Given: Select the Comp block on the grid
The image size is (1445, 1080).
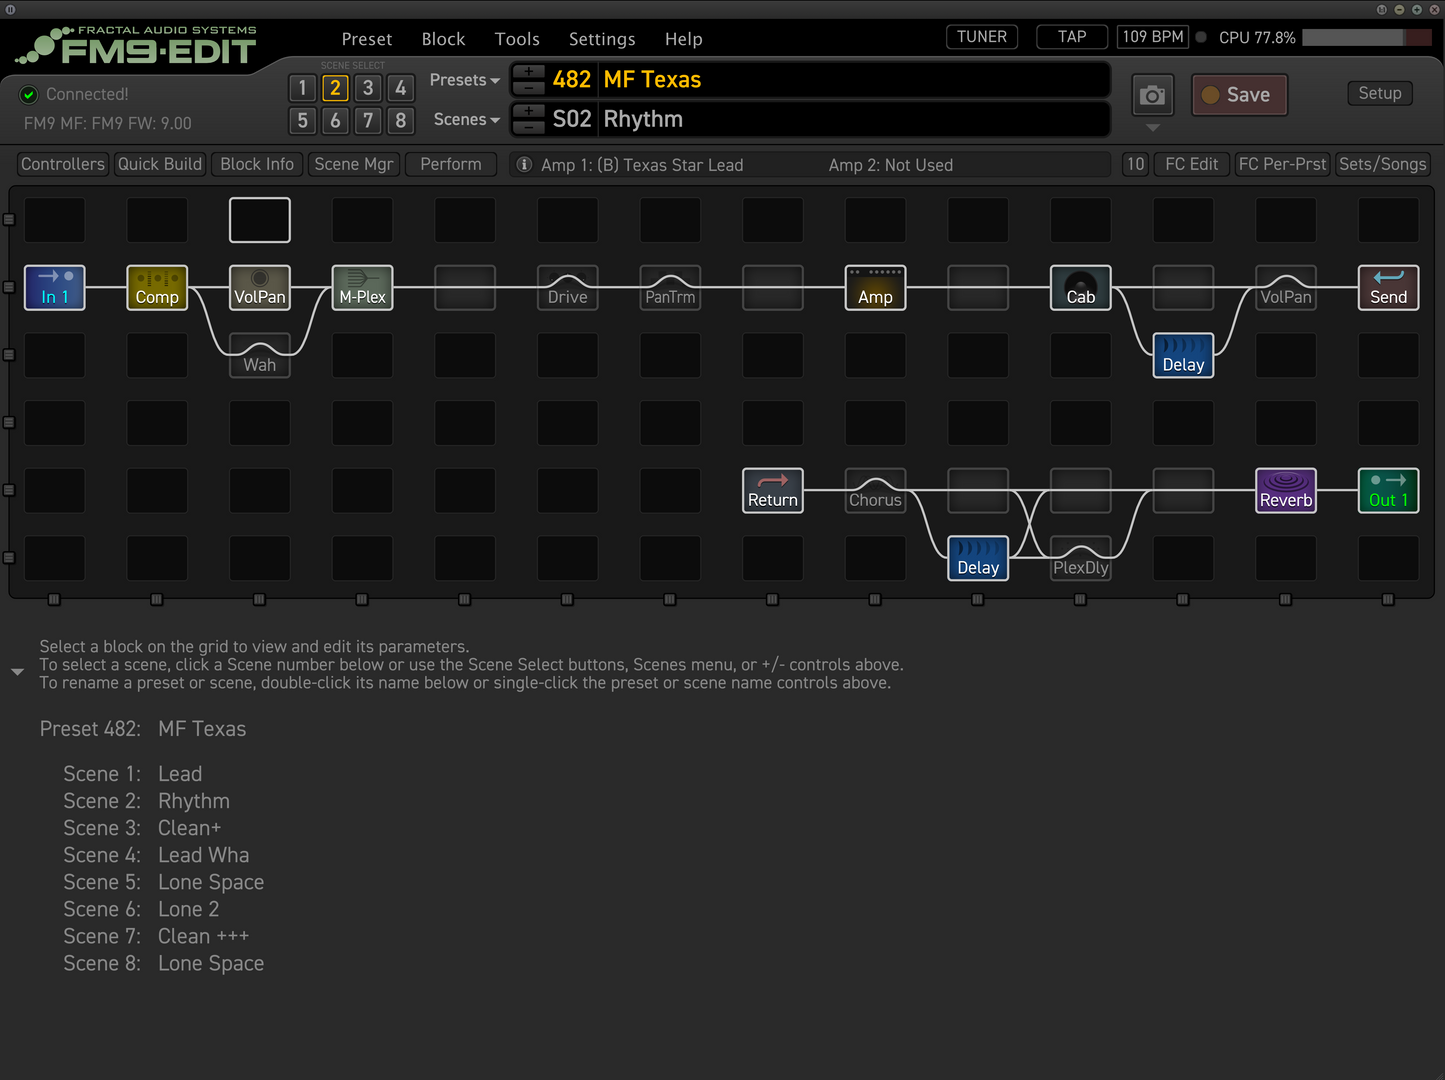Looking at the screenshot, I should (157, 287).
